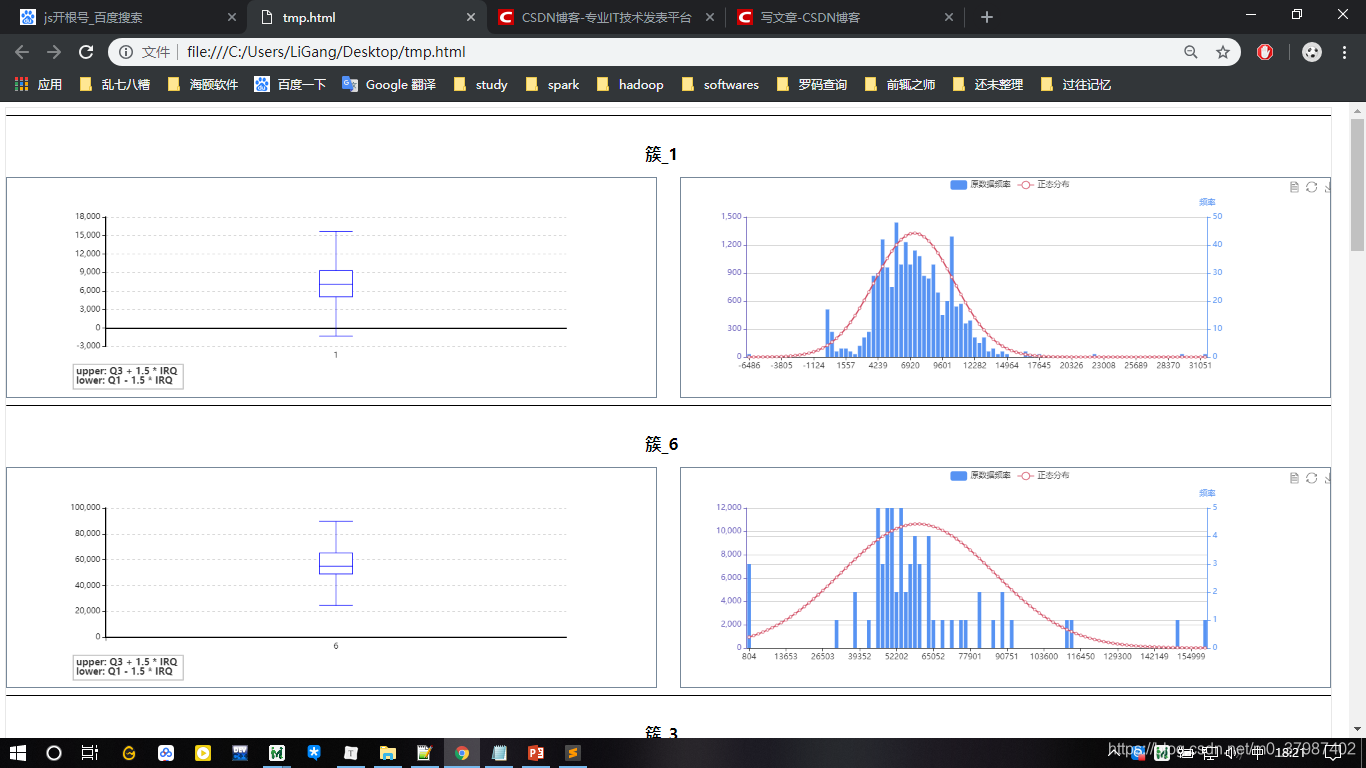Open the zoom magnifier in address bar

coord(1191,52)
